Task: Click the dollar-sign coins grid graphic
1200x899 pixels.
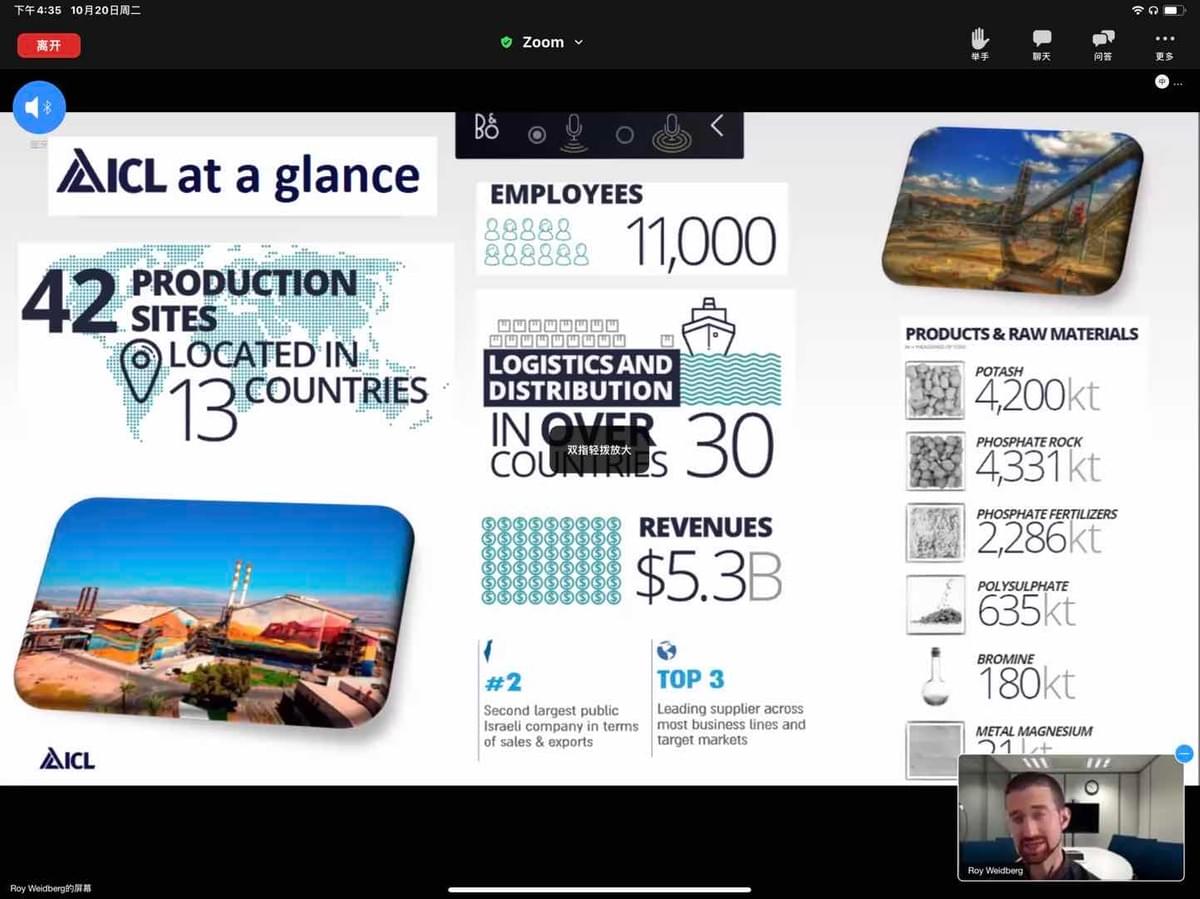Action: pos(551,560)
